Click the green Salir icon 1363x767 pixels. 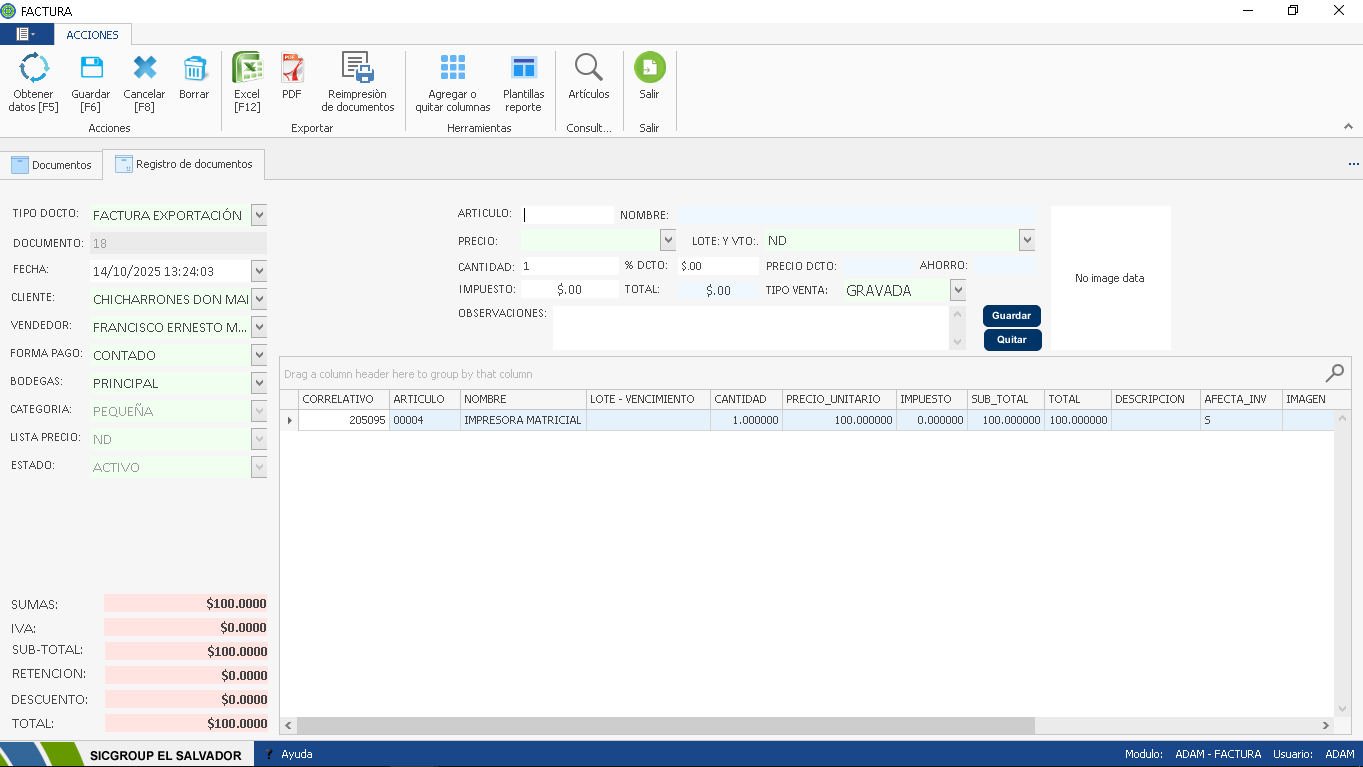(649, 69)
